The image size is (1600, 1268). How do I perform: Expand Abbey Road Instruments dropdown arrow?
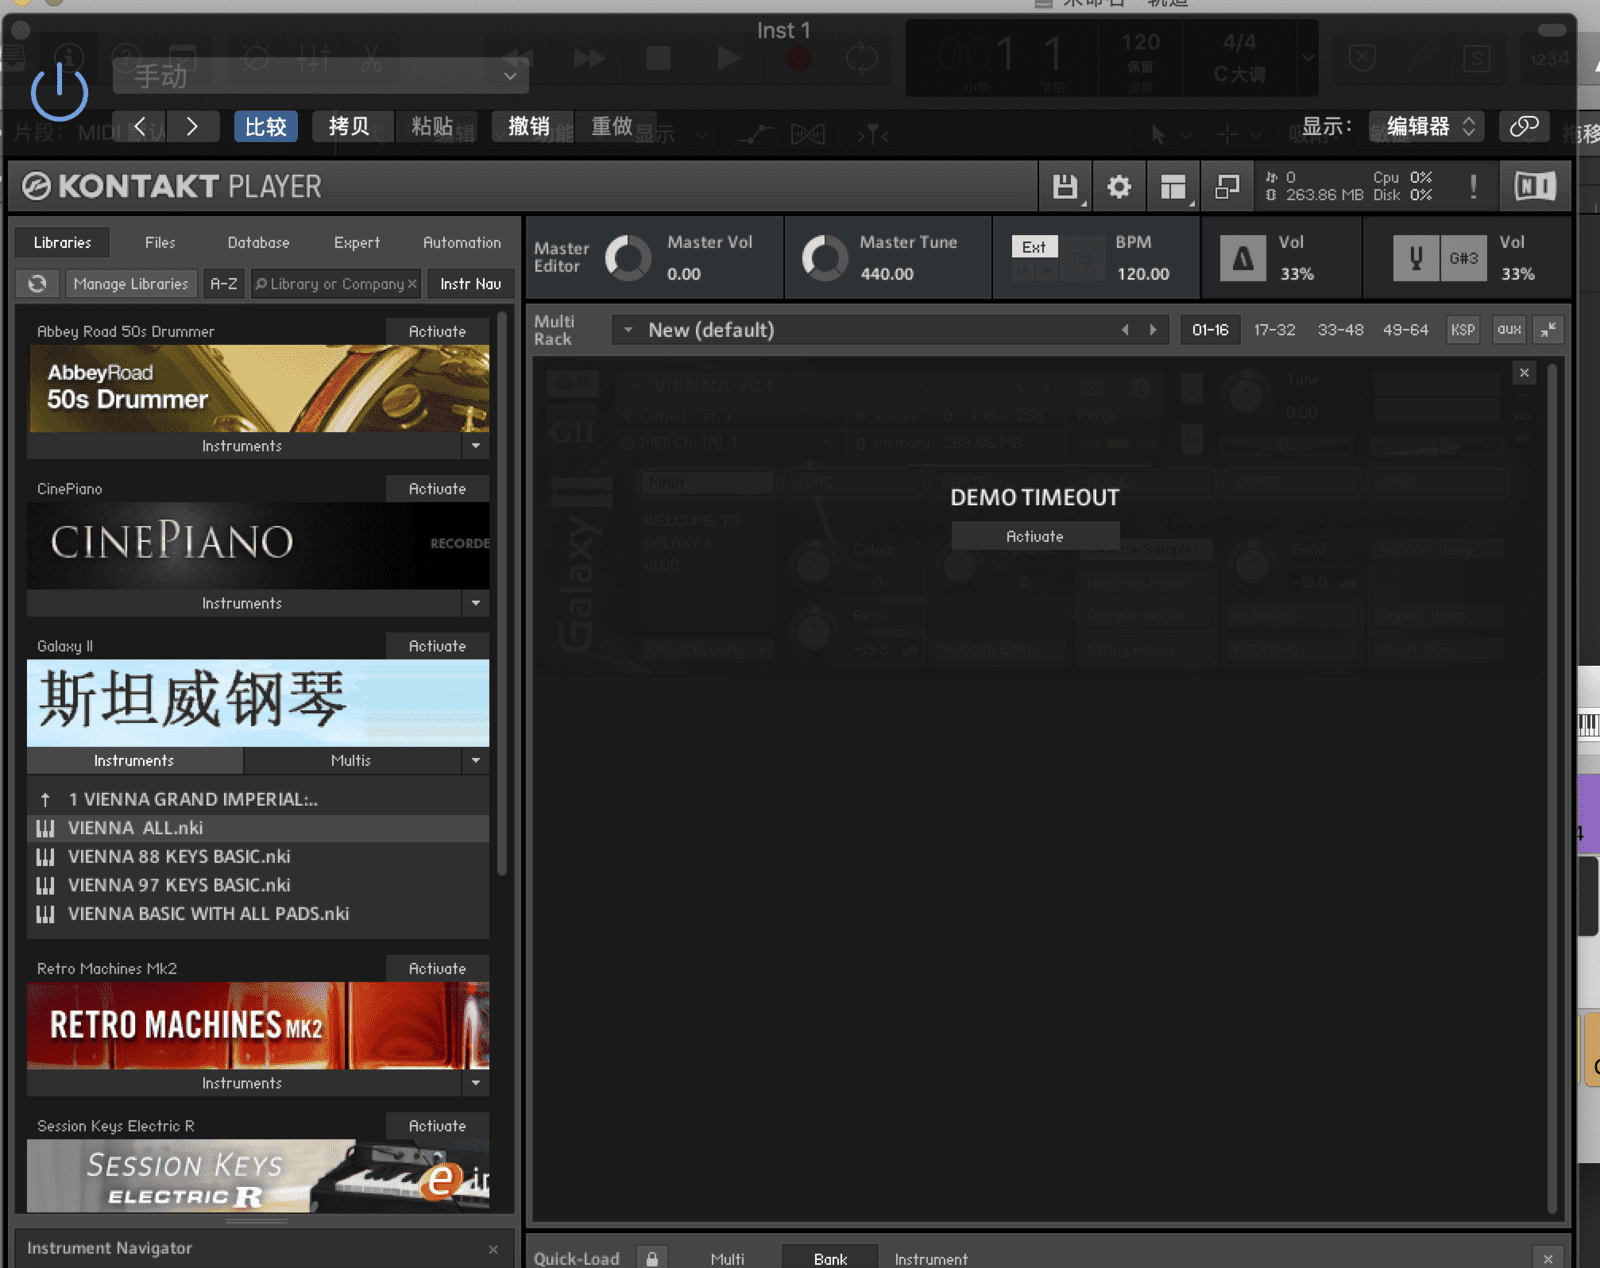click(x=476, y=446)
